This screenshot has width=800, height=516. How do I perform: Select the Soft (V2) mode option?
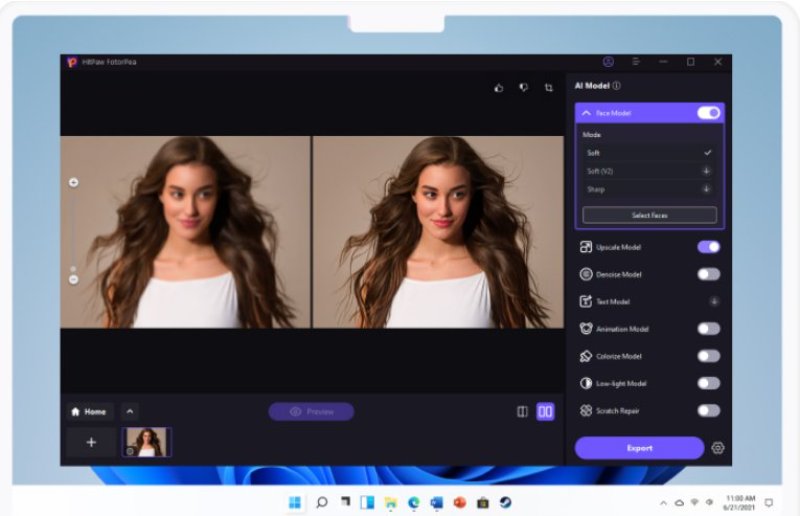[x=649, y=171]
